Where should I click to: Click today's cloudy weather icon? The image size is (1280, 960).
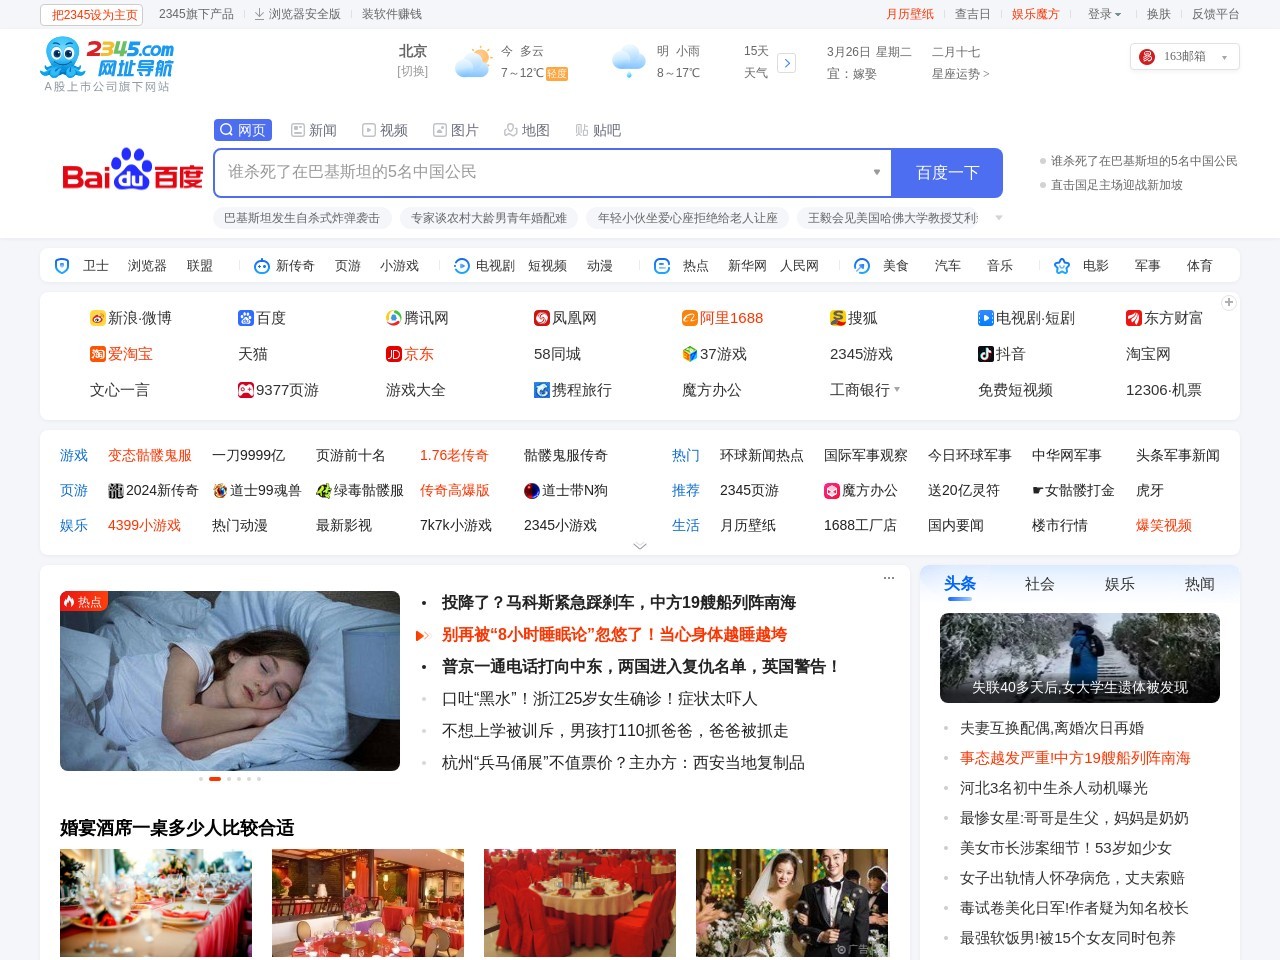pos(474,60)
